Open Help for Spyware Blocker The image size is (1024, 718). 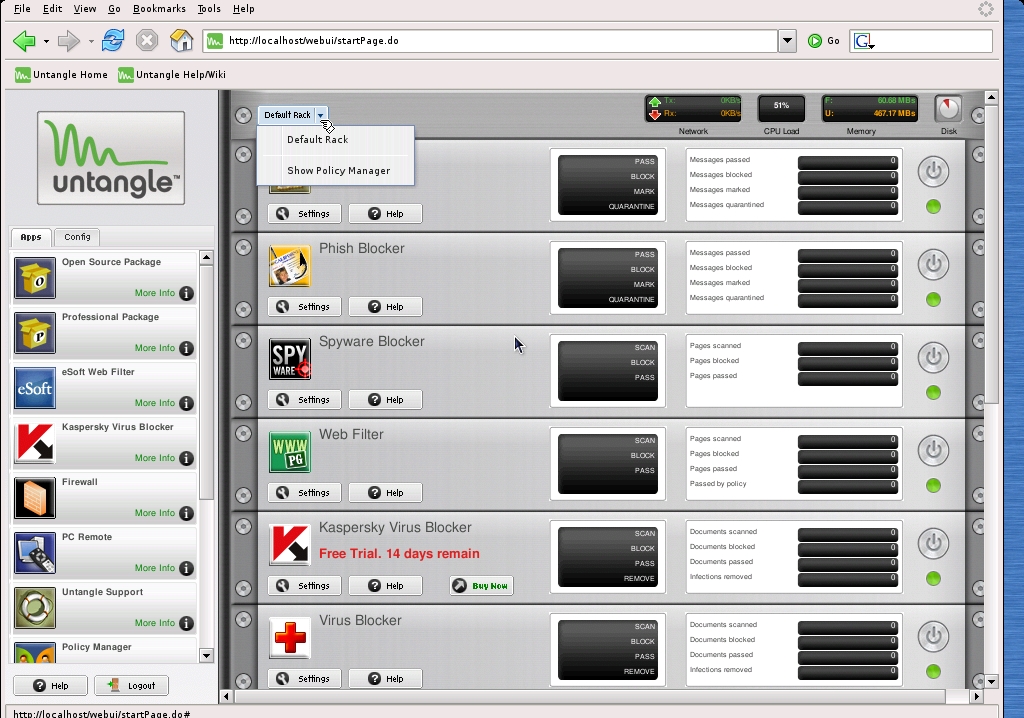(385, 400)
